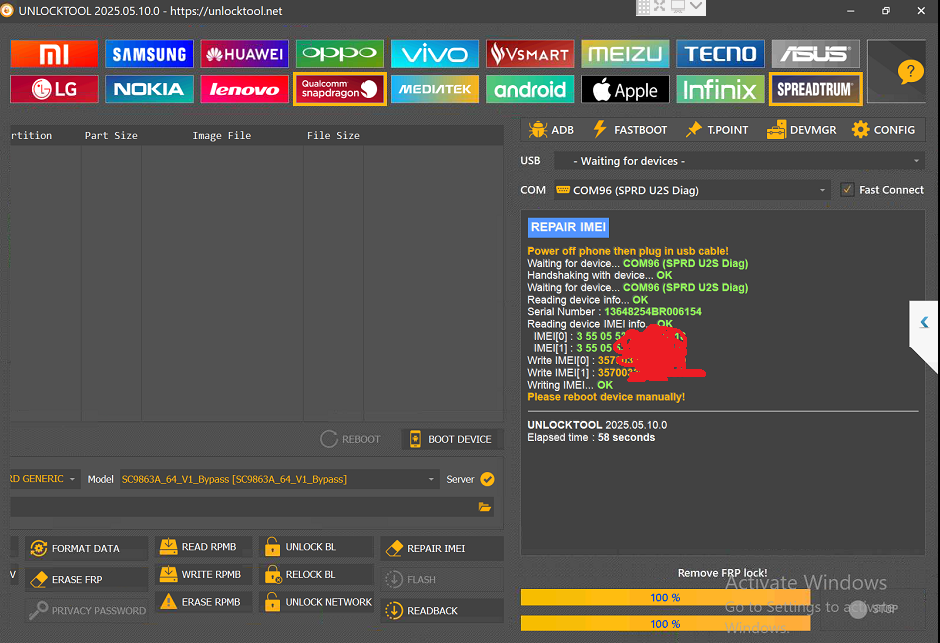Open the Samsung brand tile

pyautogui.click(x=149, y=54)
